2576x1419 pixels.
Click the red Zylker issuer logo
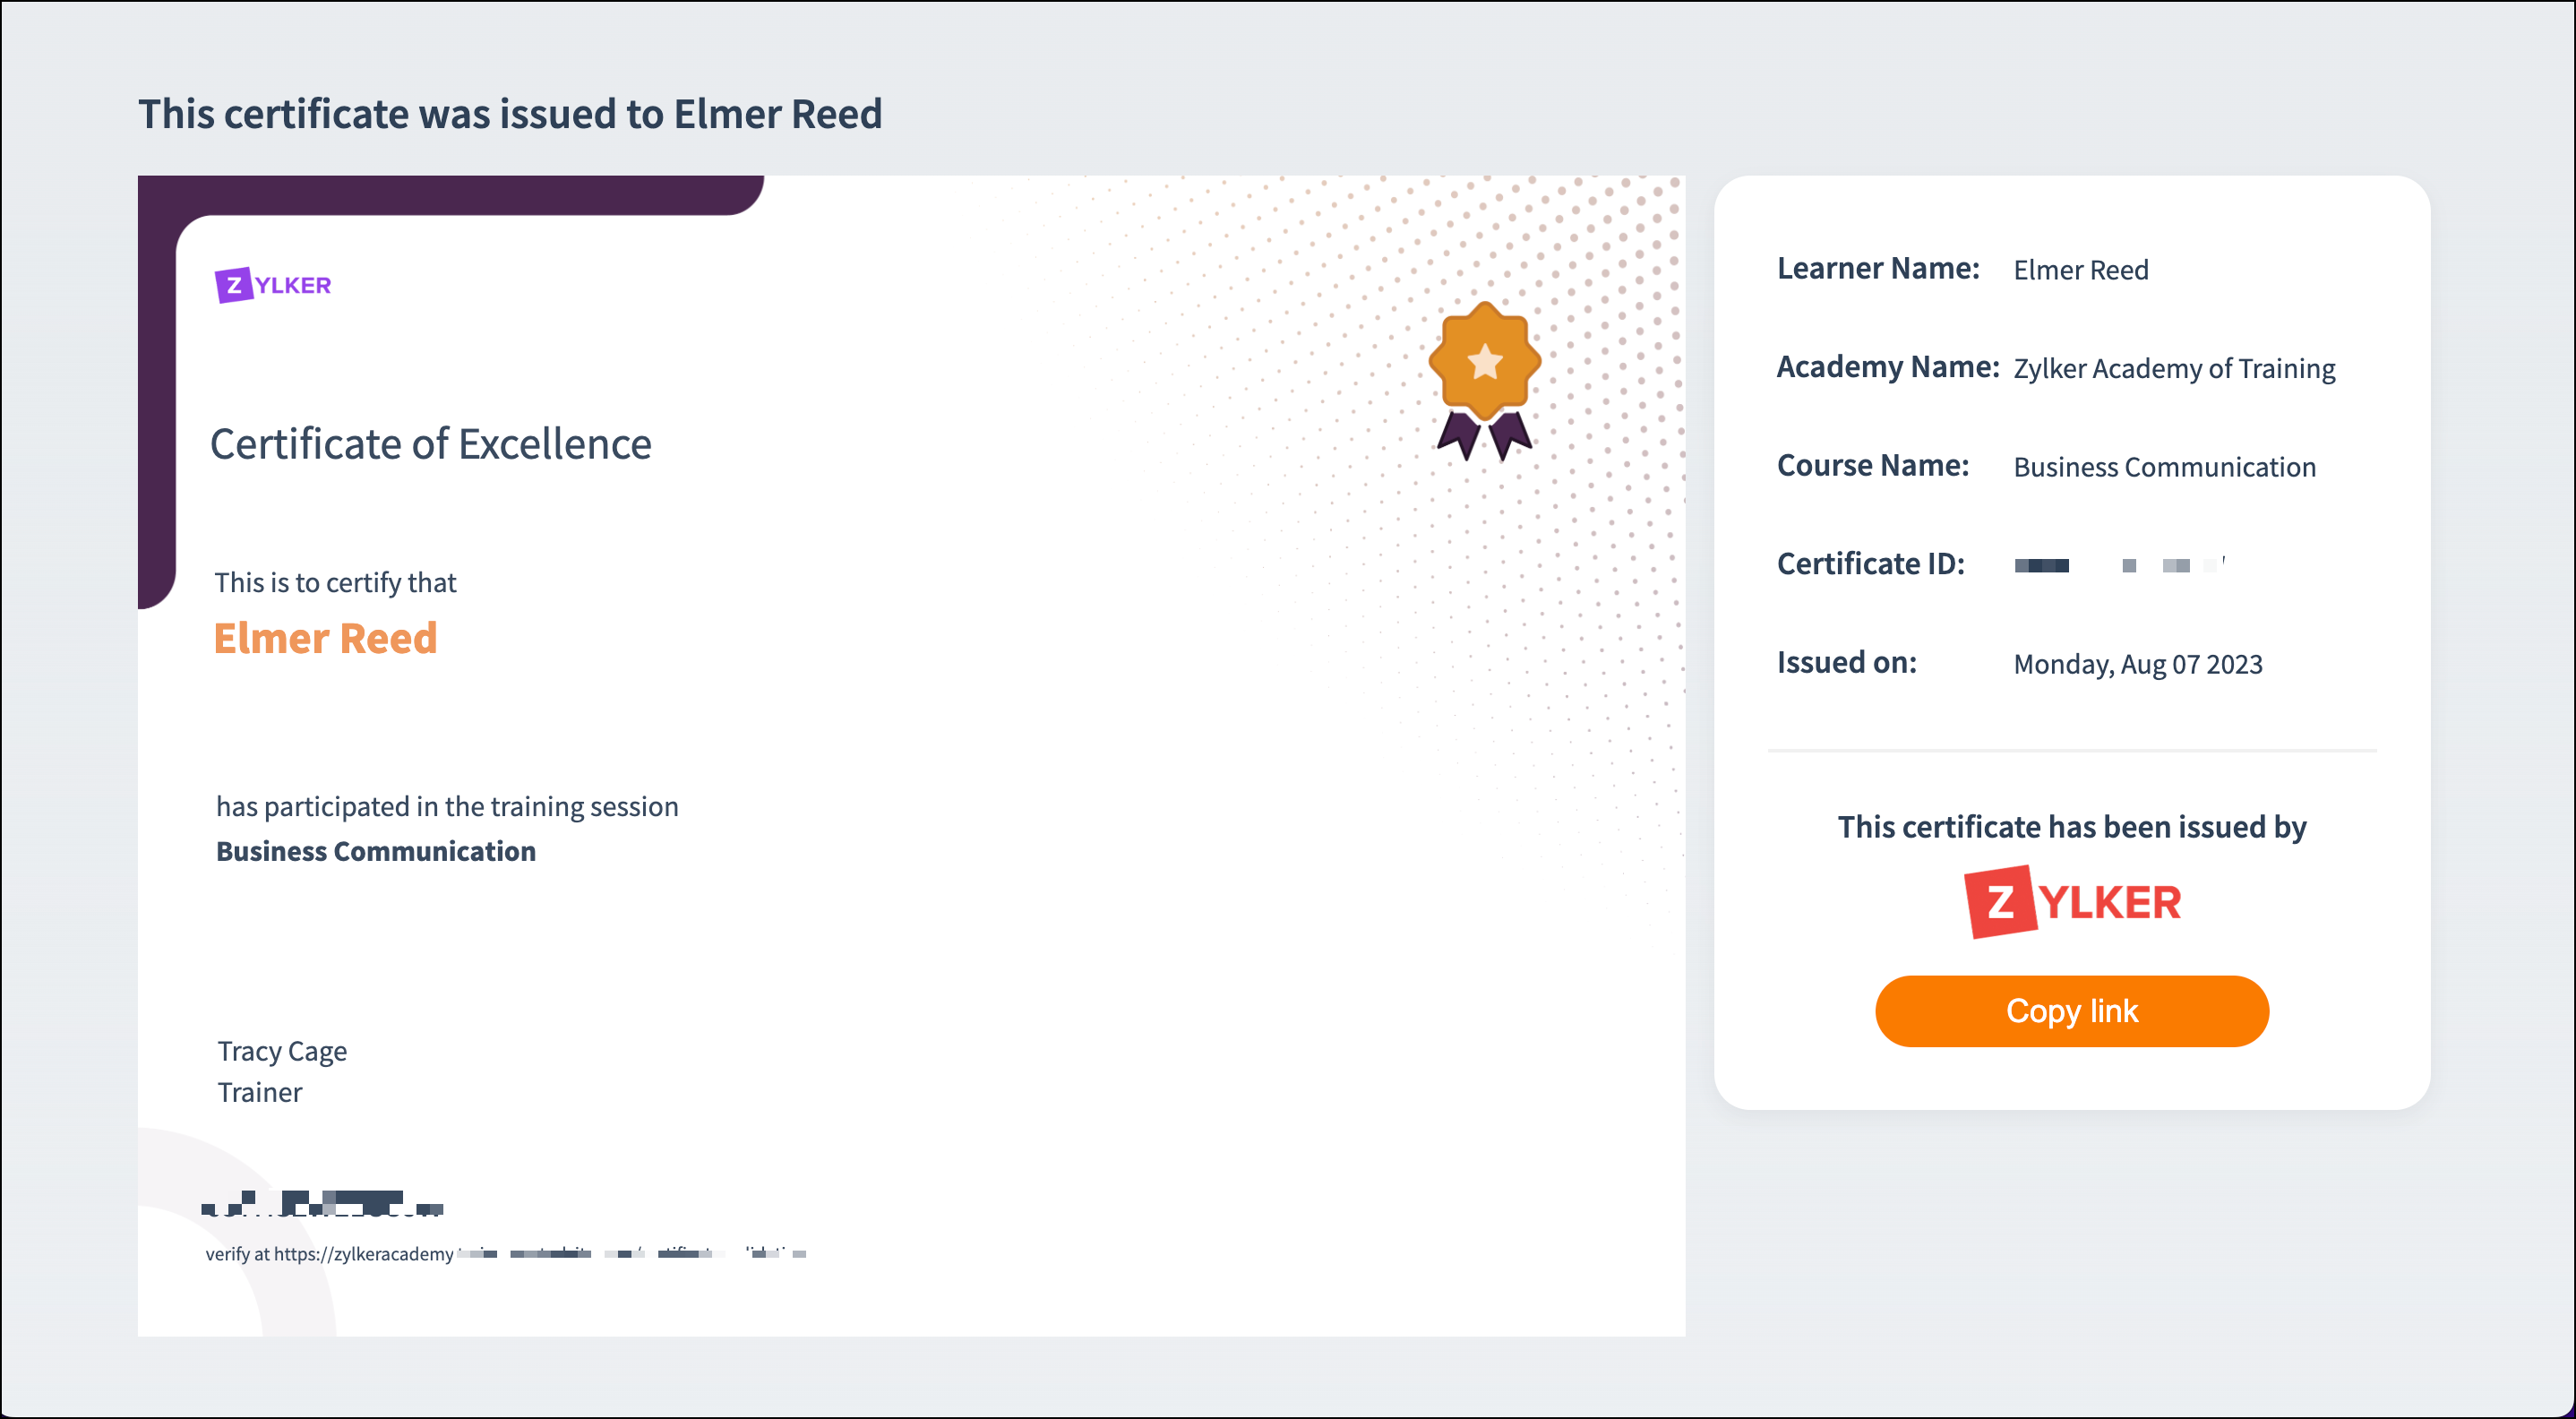click(2072, 902)
